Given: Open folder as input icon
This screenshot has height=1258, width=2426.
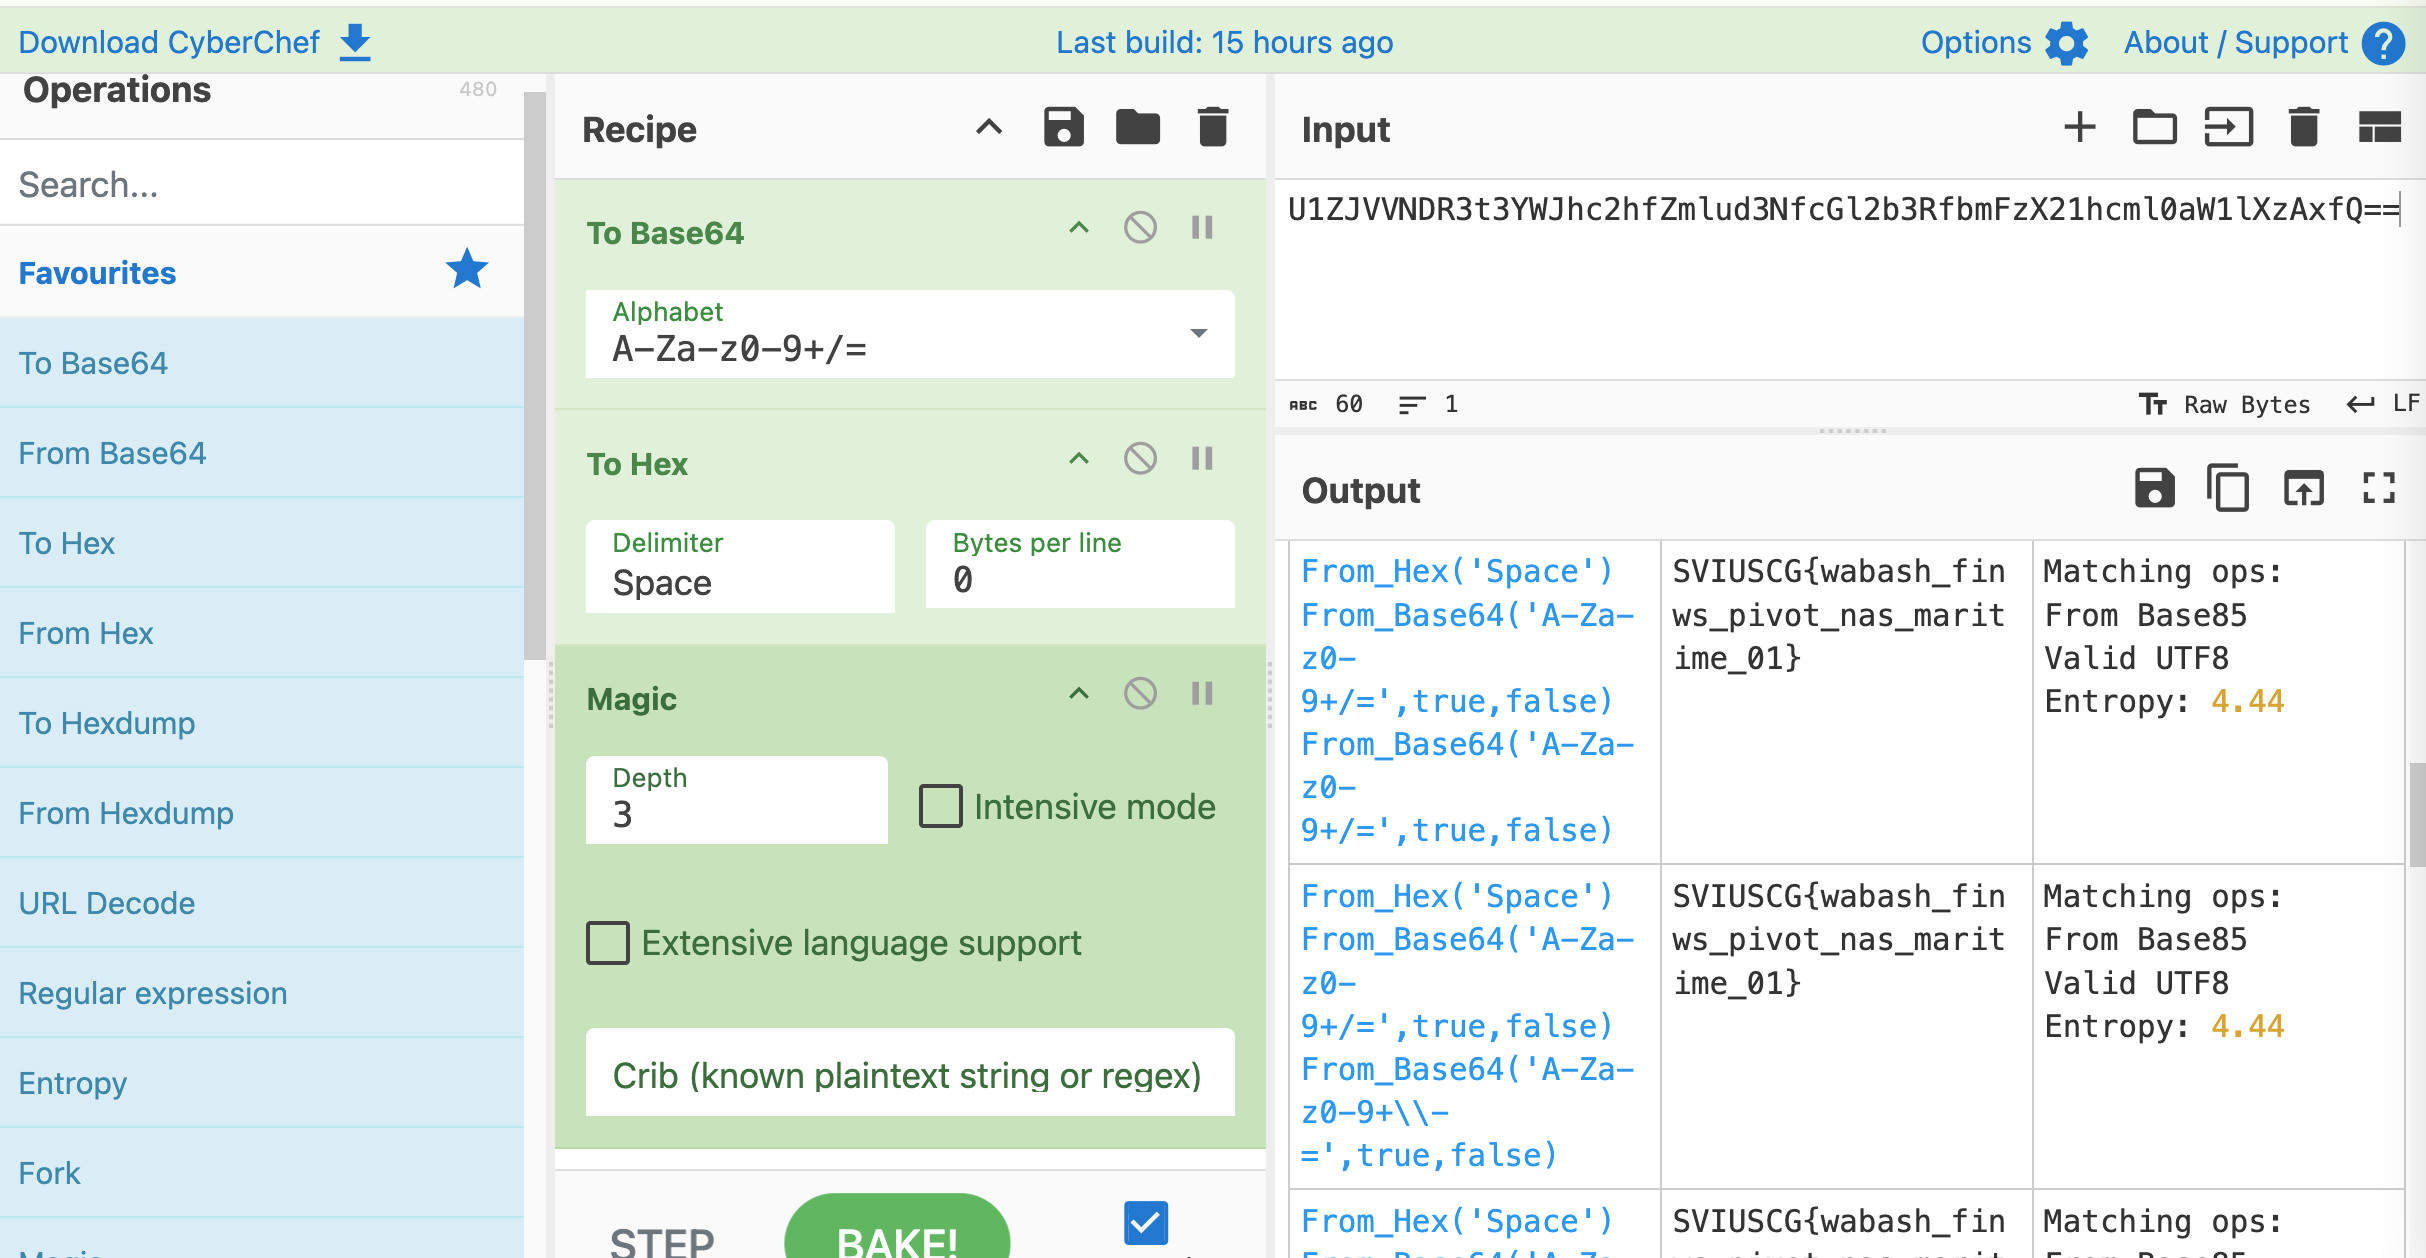Looking at the screenshot, I should click(x=2155, y=128).
